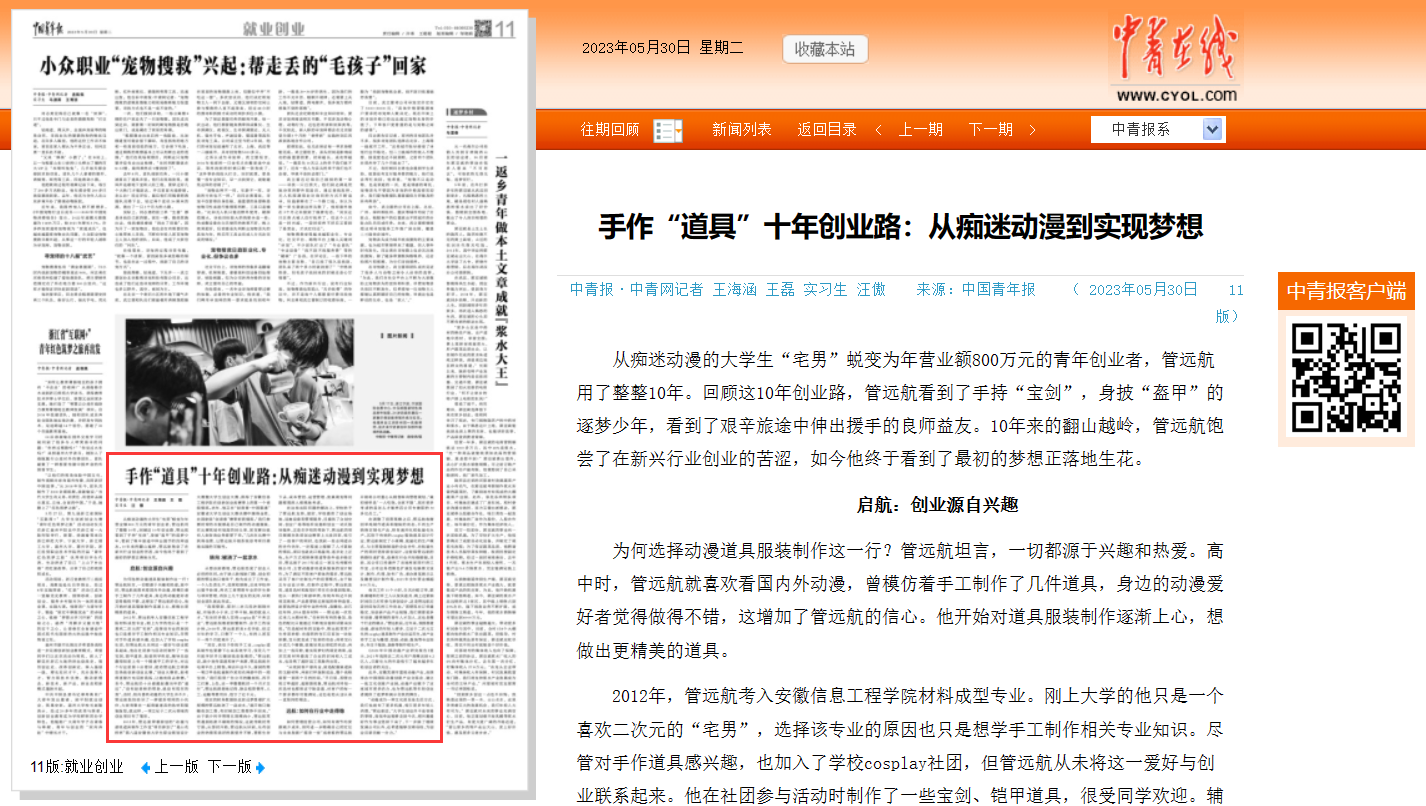1426x806 pixels.
Task: Open the past issues calendar list icon
Action: coord(667,130)
